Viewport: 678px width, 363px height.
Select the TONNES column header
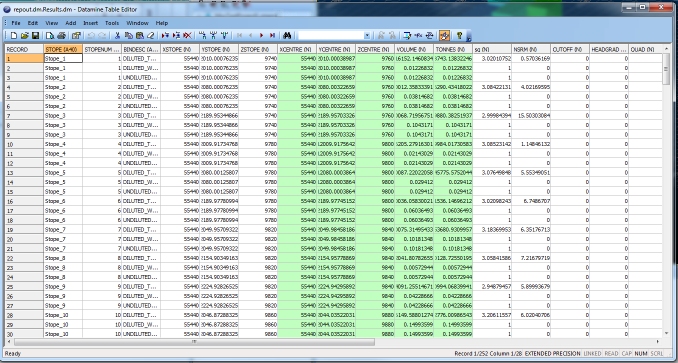[453, 49]
